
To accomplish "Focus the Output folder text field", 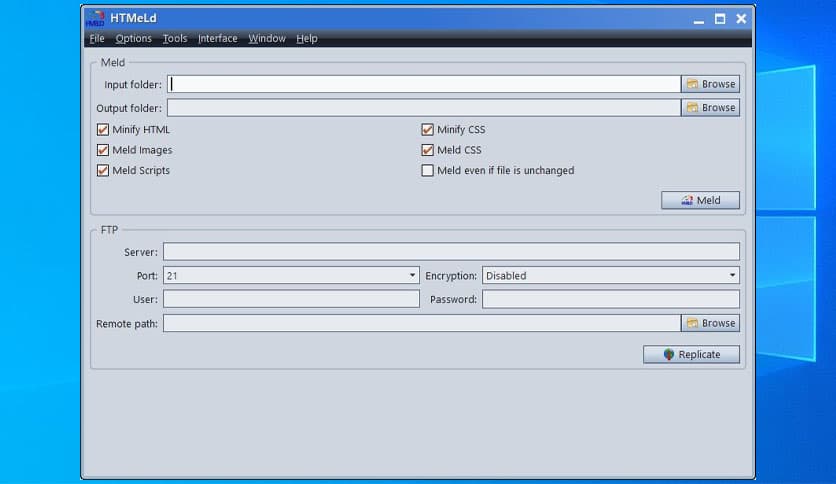I will pyautogui.click(x=424, y=108).
